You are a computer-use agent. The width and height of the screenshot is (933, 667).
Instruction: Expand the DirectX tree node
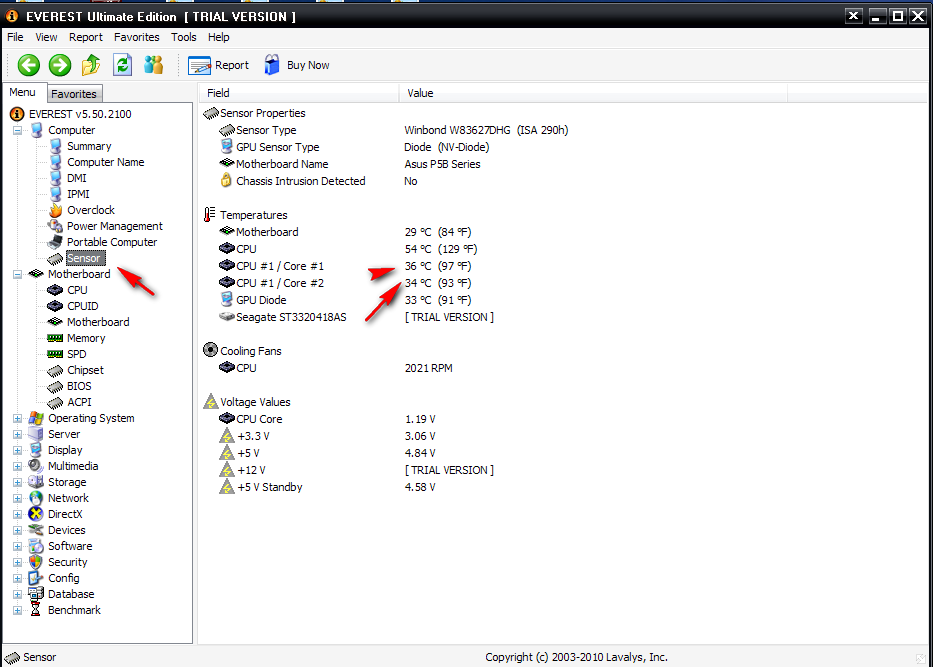point(17,515)
